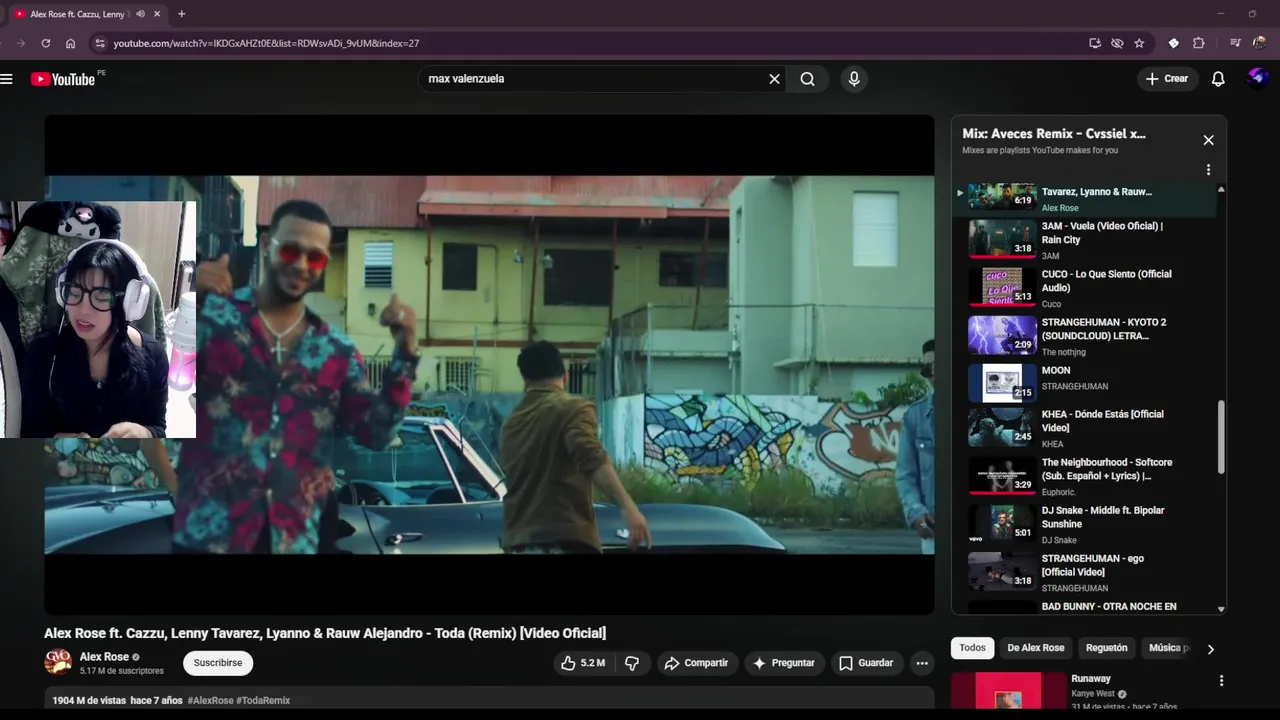
Task: Open more actions three-dot menu under video
Action: (922, 663)
